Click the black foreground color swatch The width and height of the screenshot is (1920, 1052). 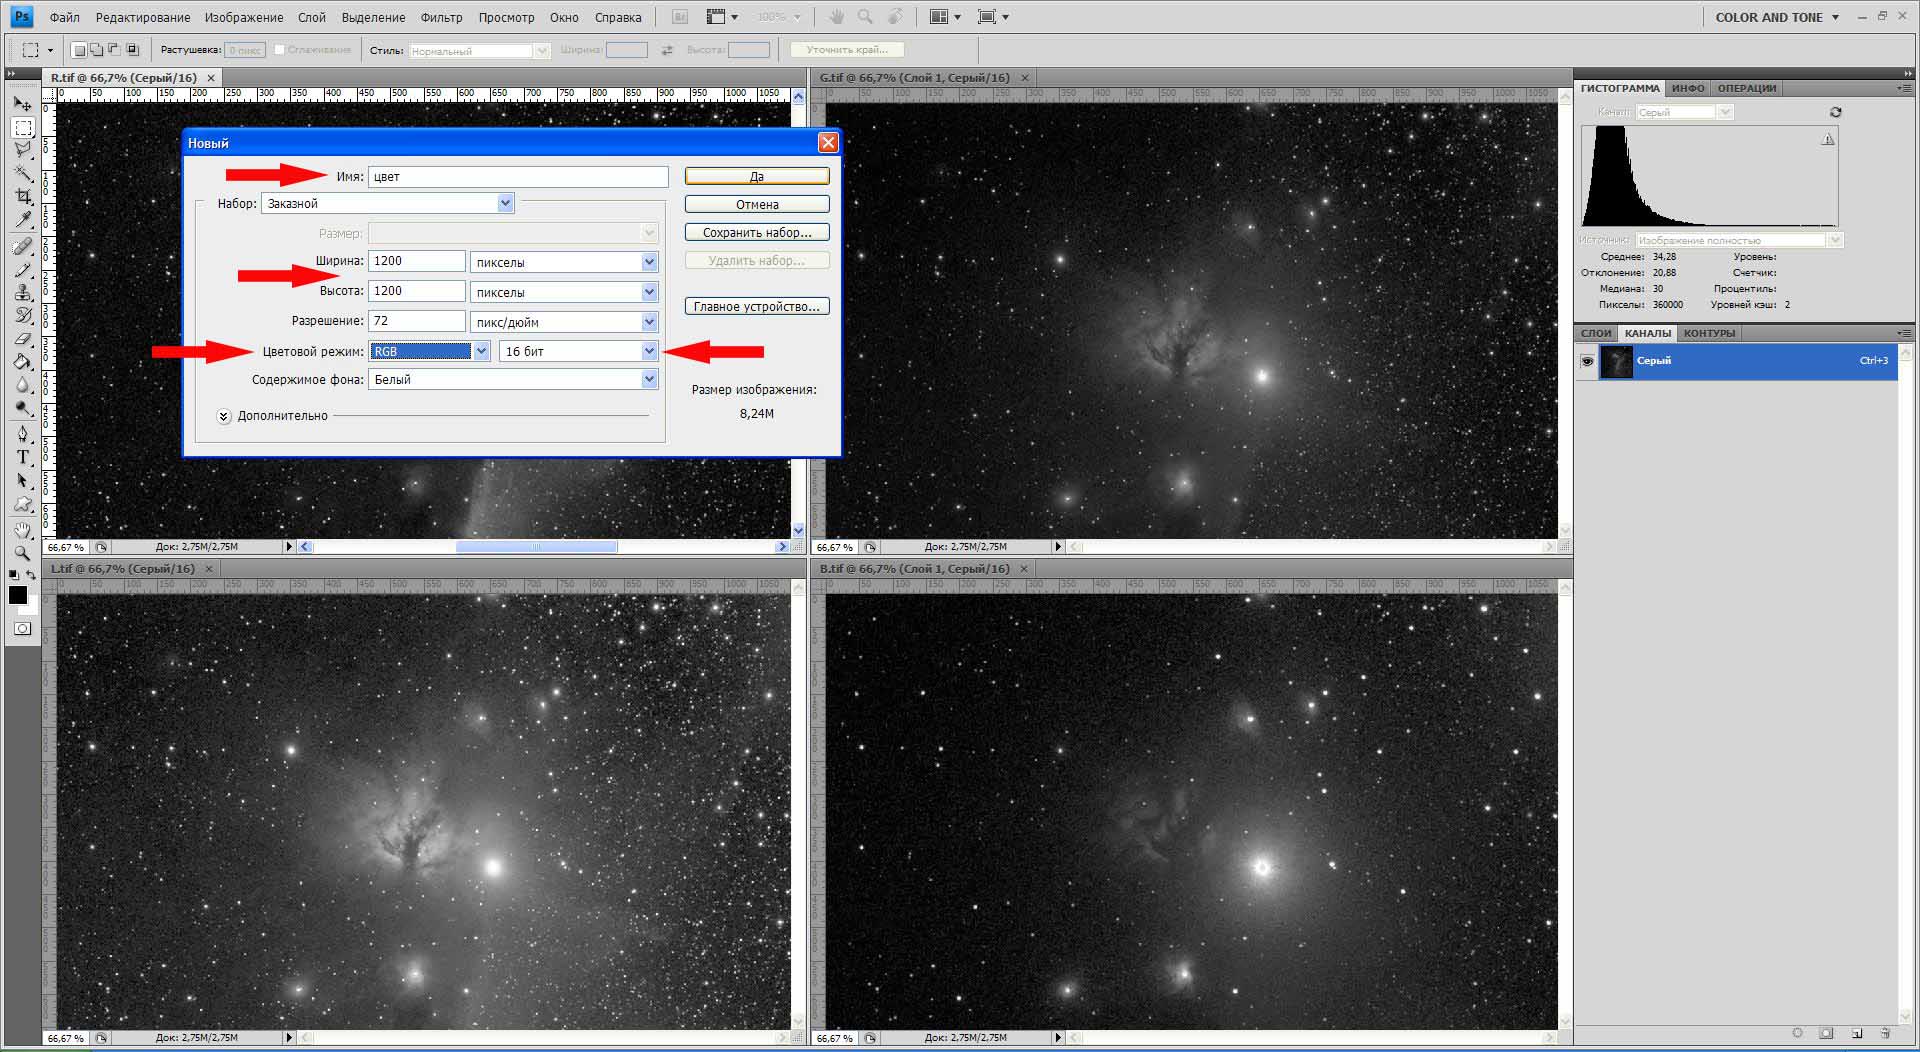[x=18, y=595]
